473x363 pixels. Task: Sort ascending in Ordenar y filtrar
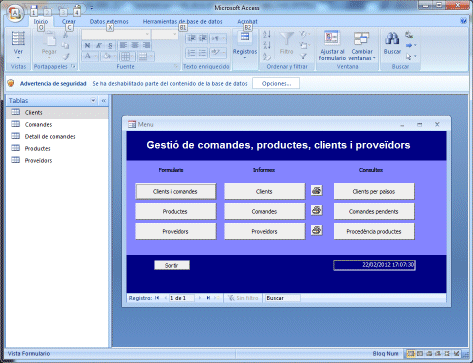coord(267,34)
